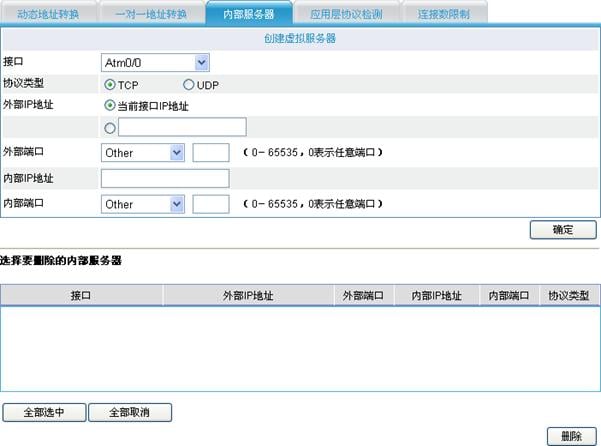The width and height of the screenshot is (601, 446).
Task: Click the custom external IP address field
Action: pos(182,127)
